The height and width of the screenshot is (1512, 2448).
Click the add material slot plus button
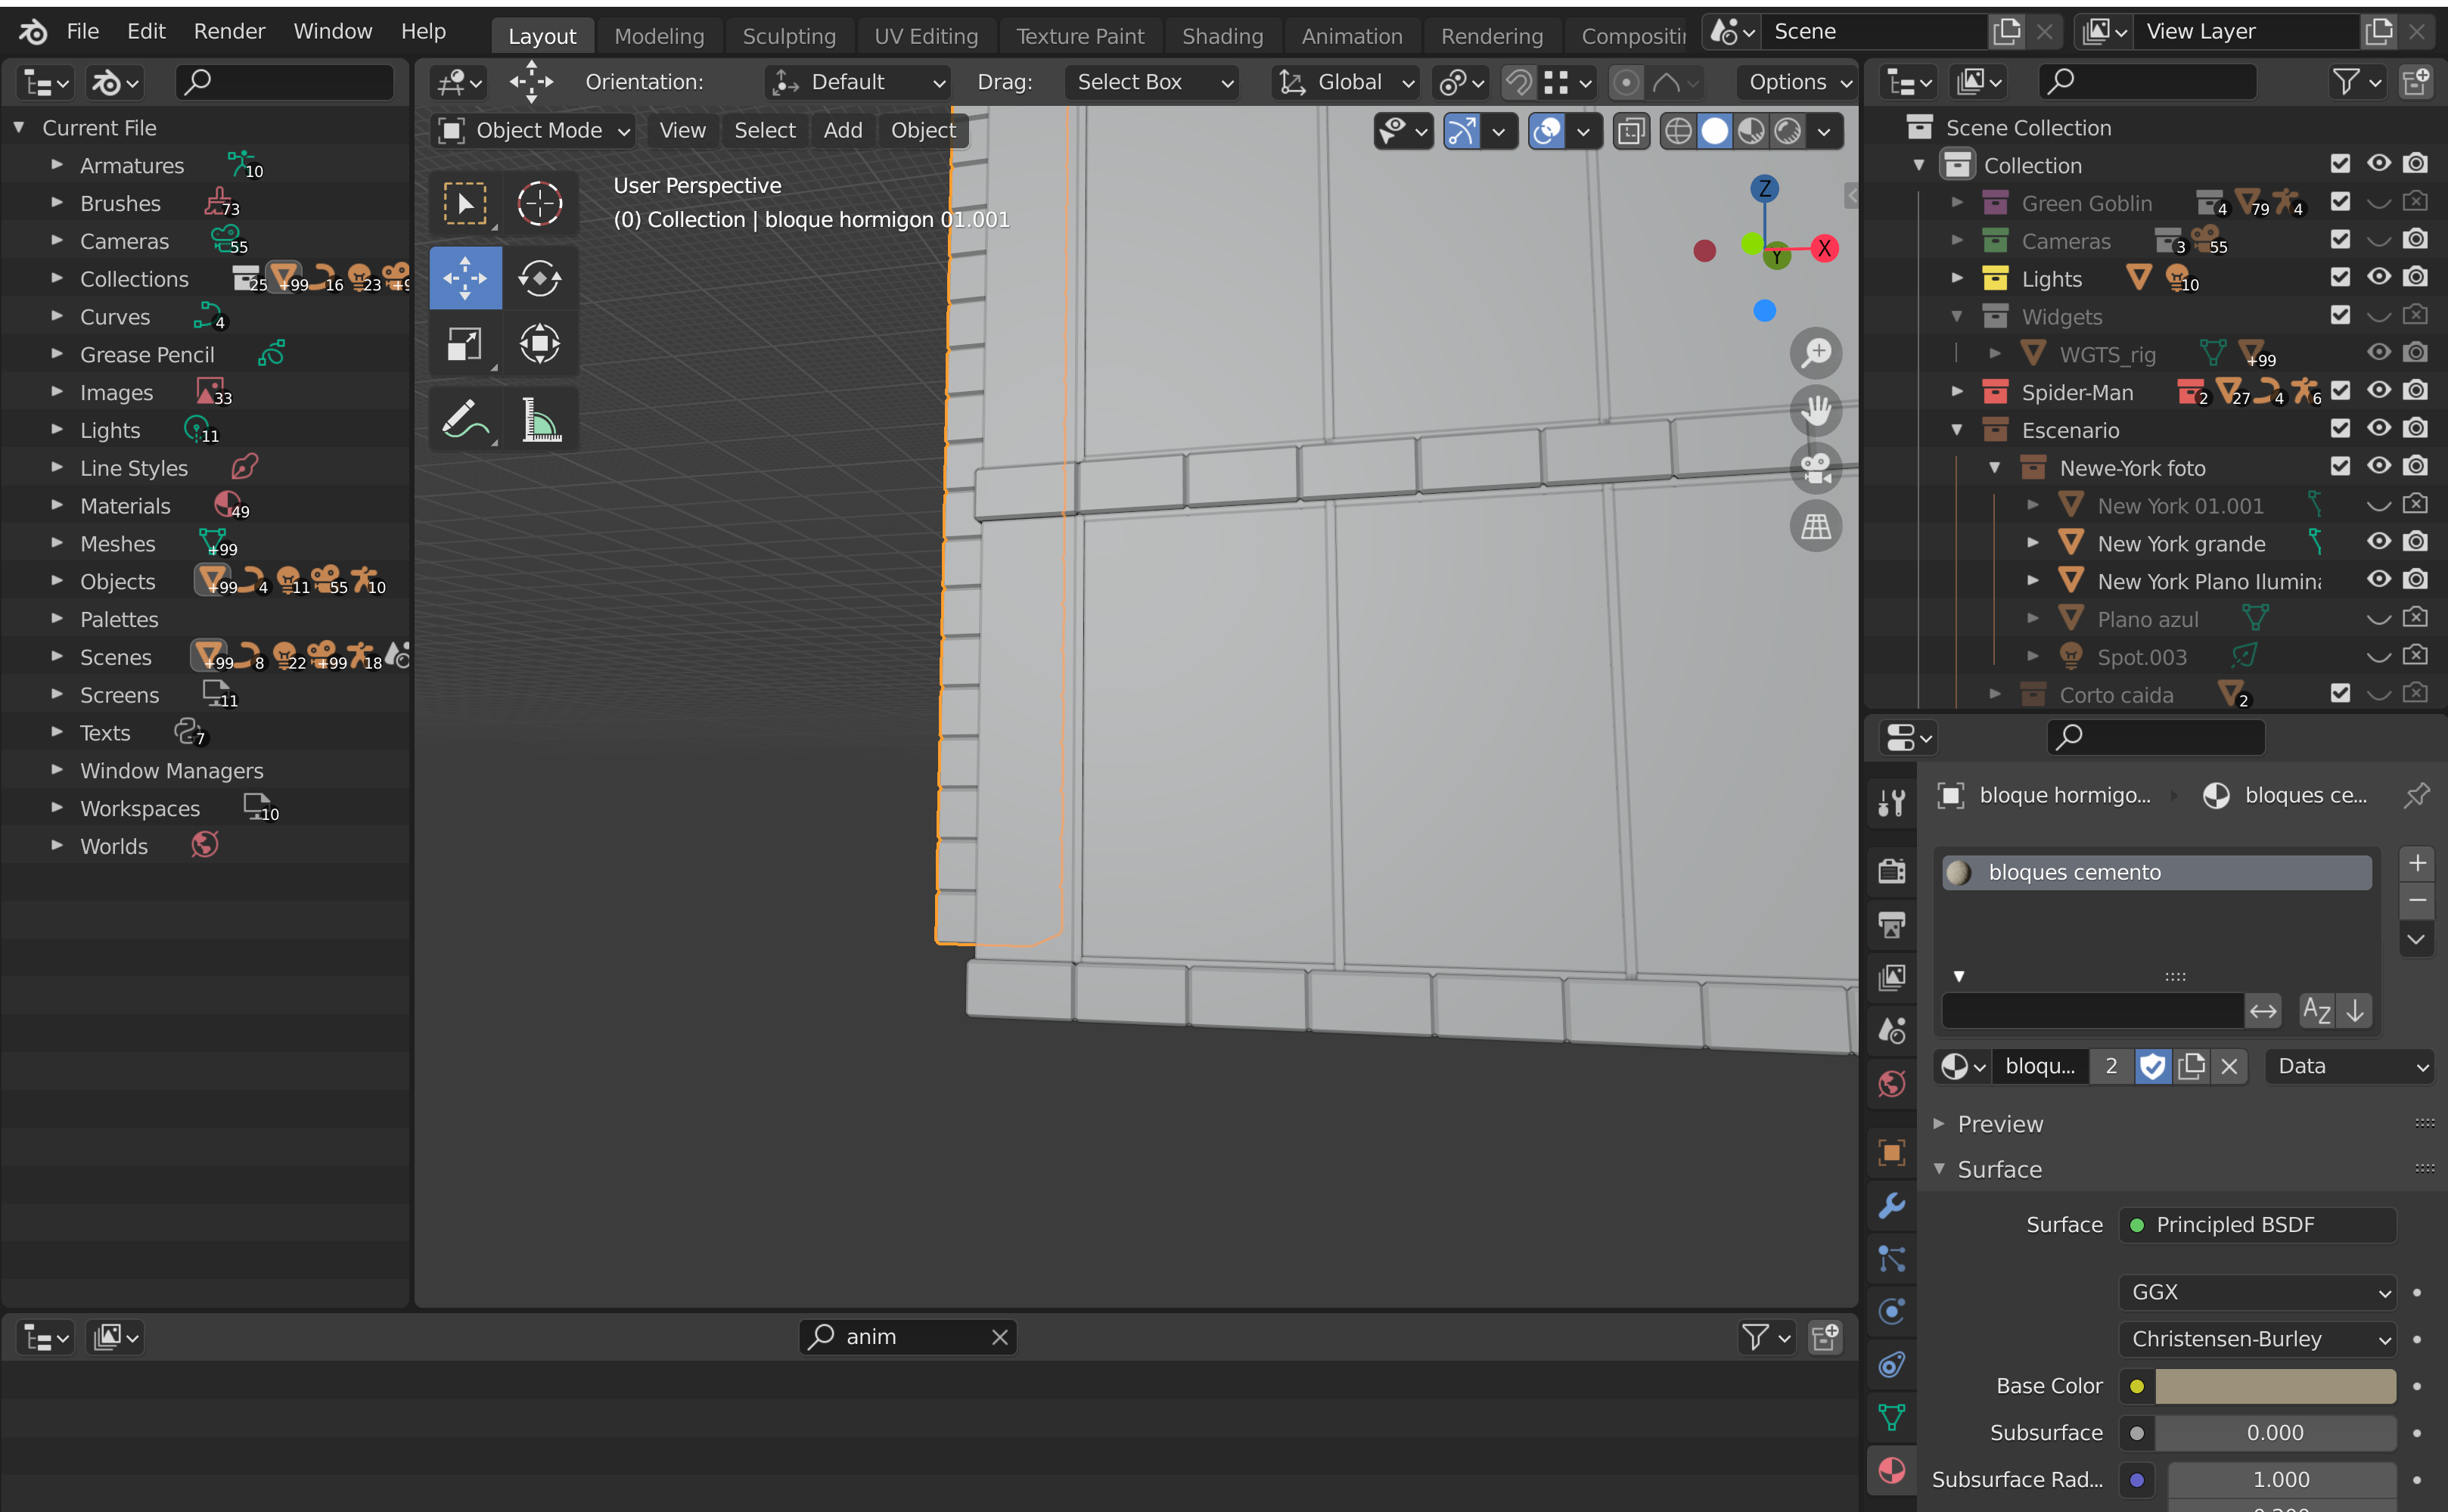2416,863
